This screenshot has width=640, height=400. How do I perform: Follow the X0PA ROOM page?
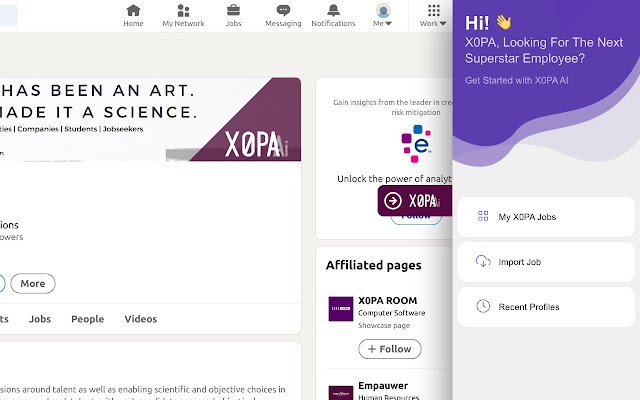tap(390, 349)
